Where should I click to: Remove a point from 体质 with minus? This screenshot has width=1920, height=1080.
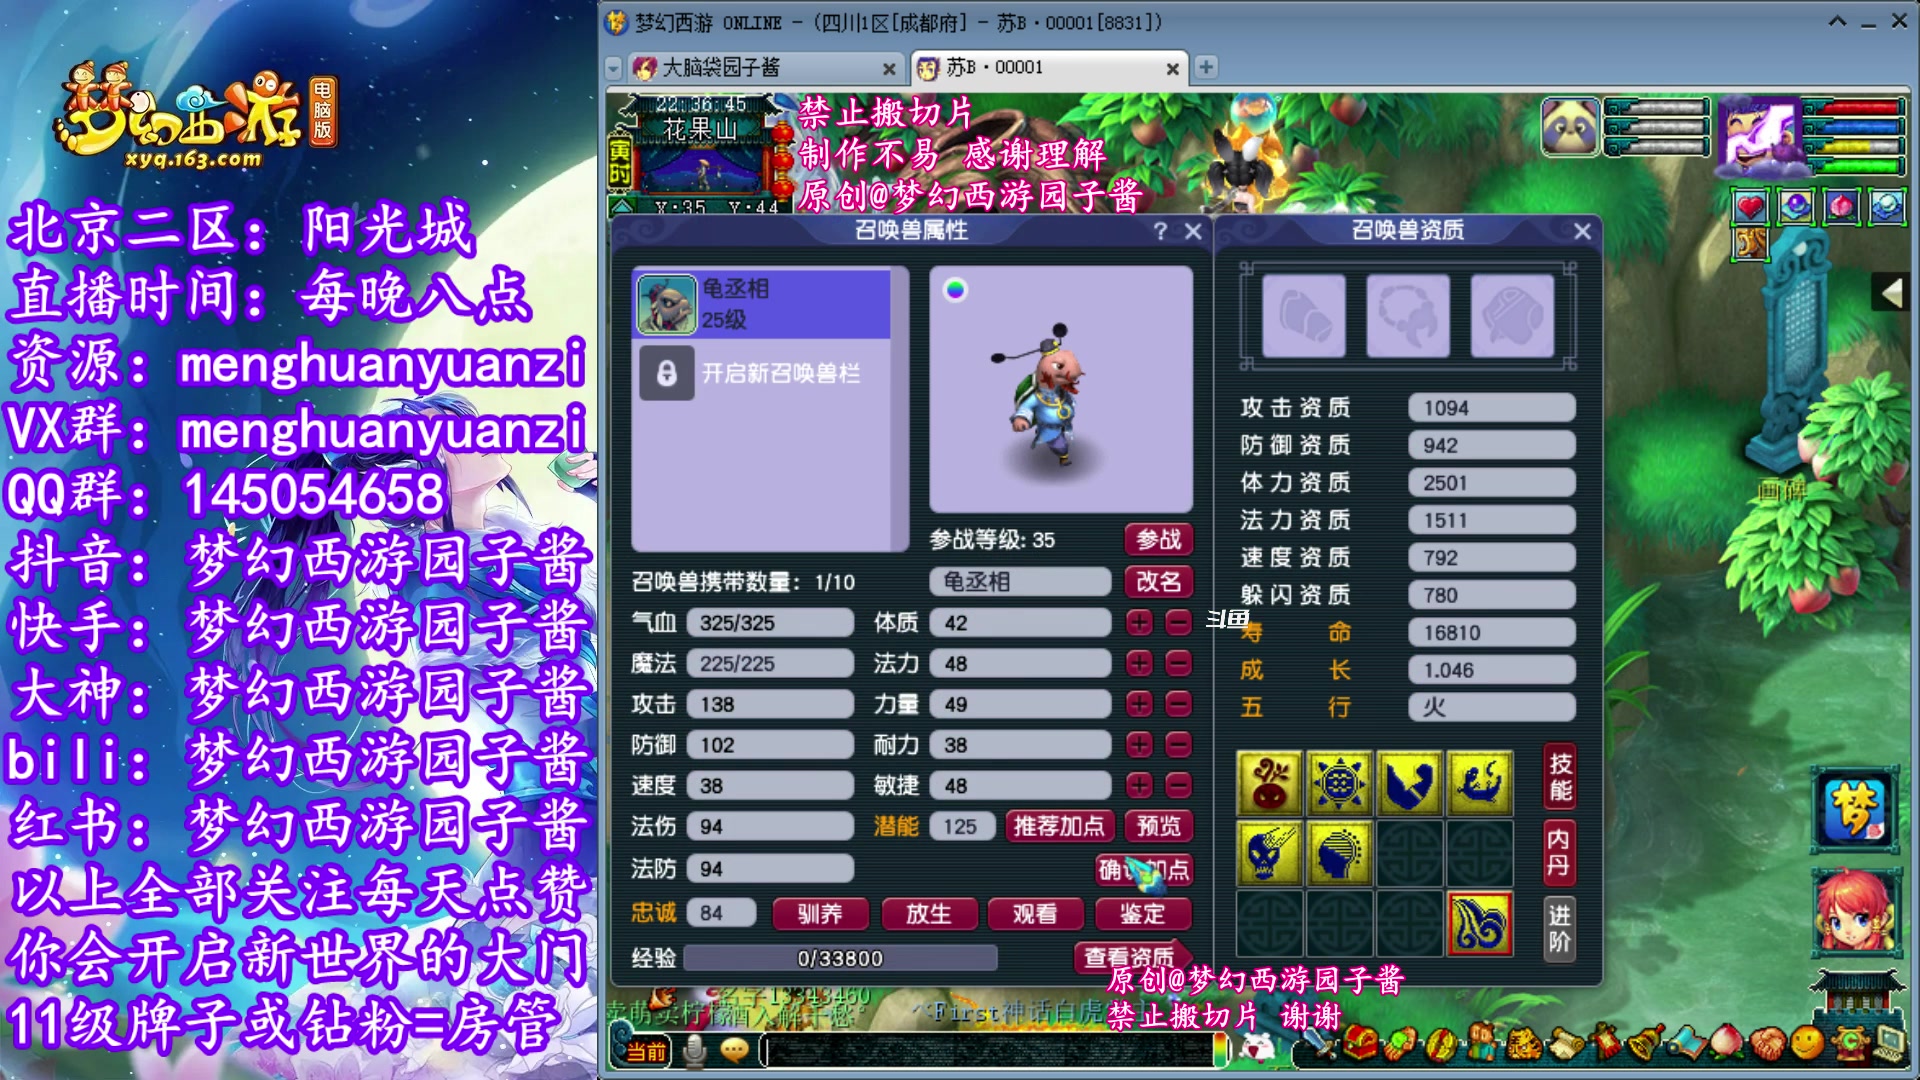(1179, 623)
